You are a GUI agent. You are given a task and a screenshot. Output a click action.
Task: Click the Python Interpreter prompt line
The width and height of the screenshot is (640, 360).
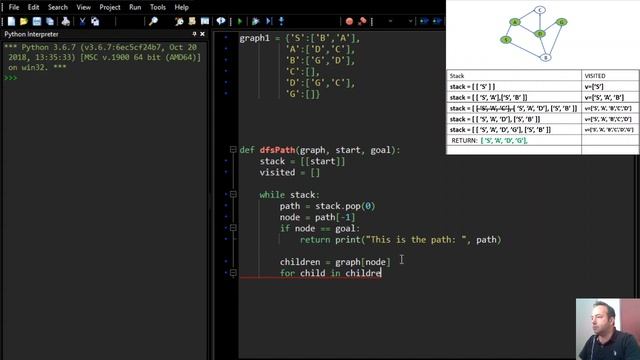104,78
